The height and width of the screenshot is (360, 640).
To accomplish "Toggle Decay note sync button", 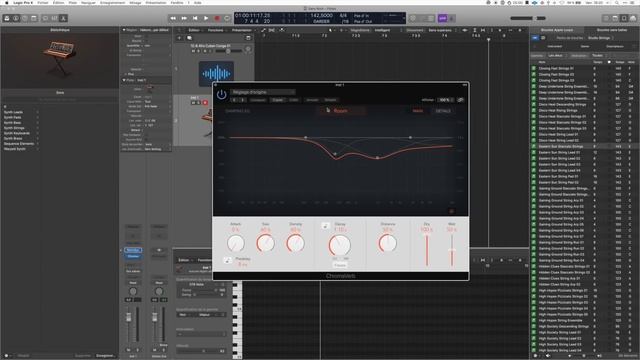I will coord(325,226).
